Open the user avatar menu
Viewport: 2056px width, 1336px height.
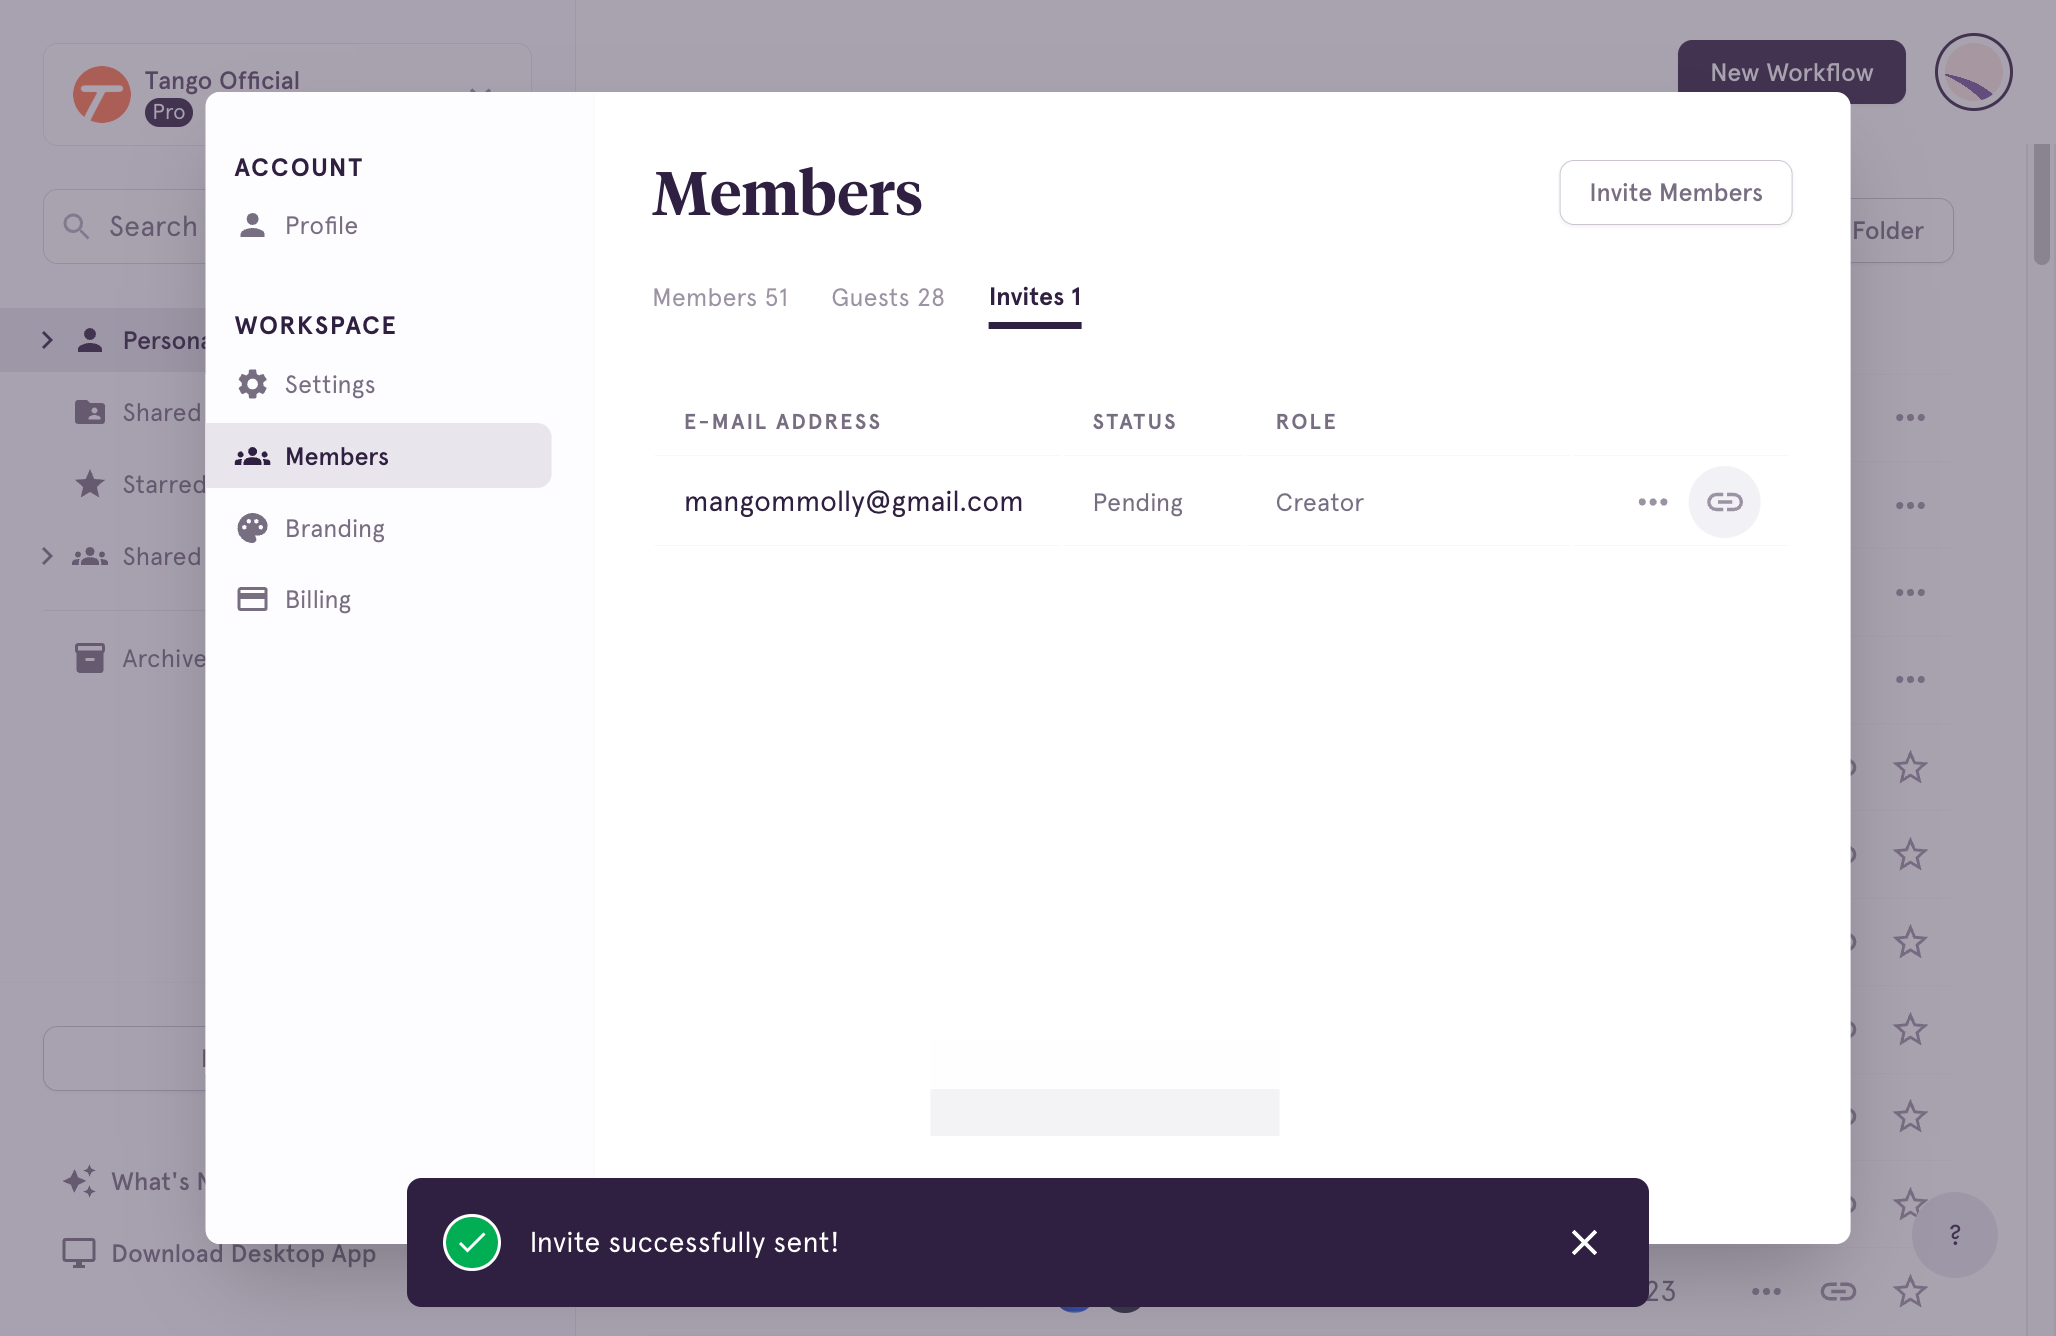[x=1972, y=72]
